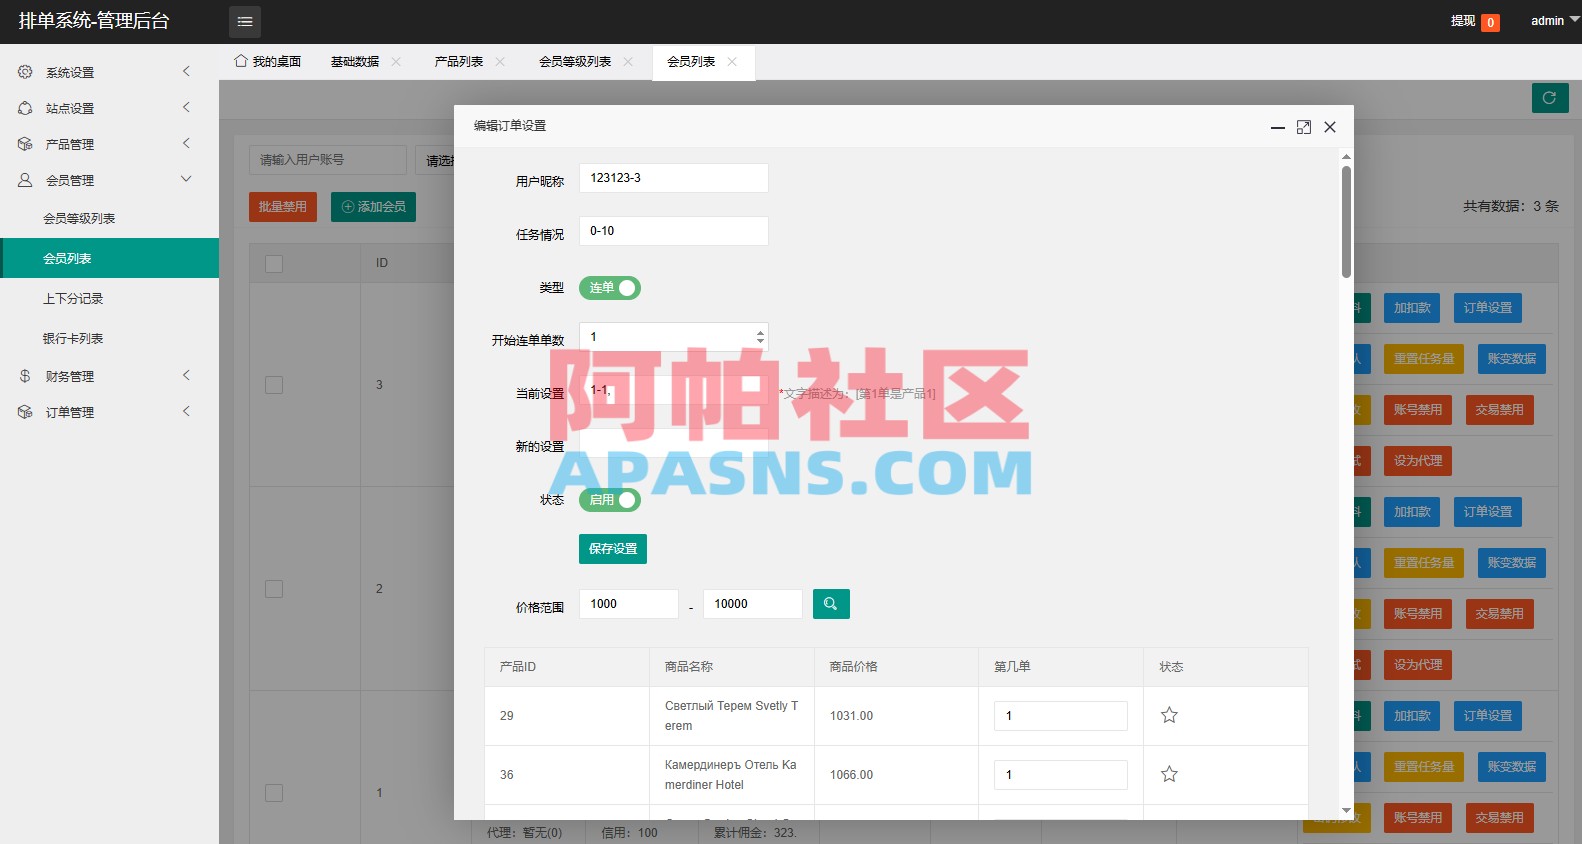Click the dialog scrollbar down arrow

tap(1346, 811)
